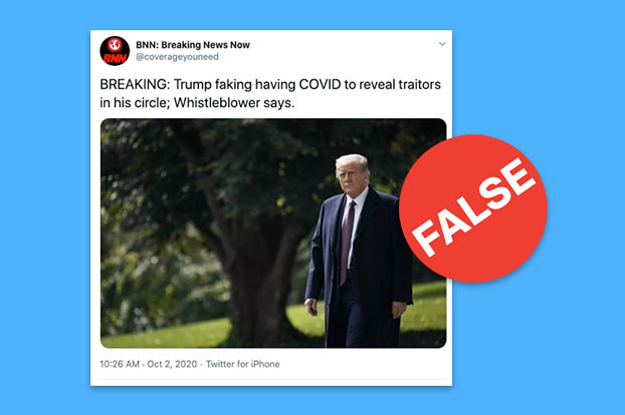This screenshot has height=415, width=625.
Task: Click the 10:26 AM timestamp
Action: pyautogui.click(x=120, y=364)
